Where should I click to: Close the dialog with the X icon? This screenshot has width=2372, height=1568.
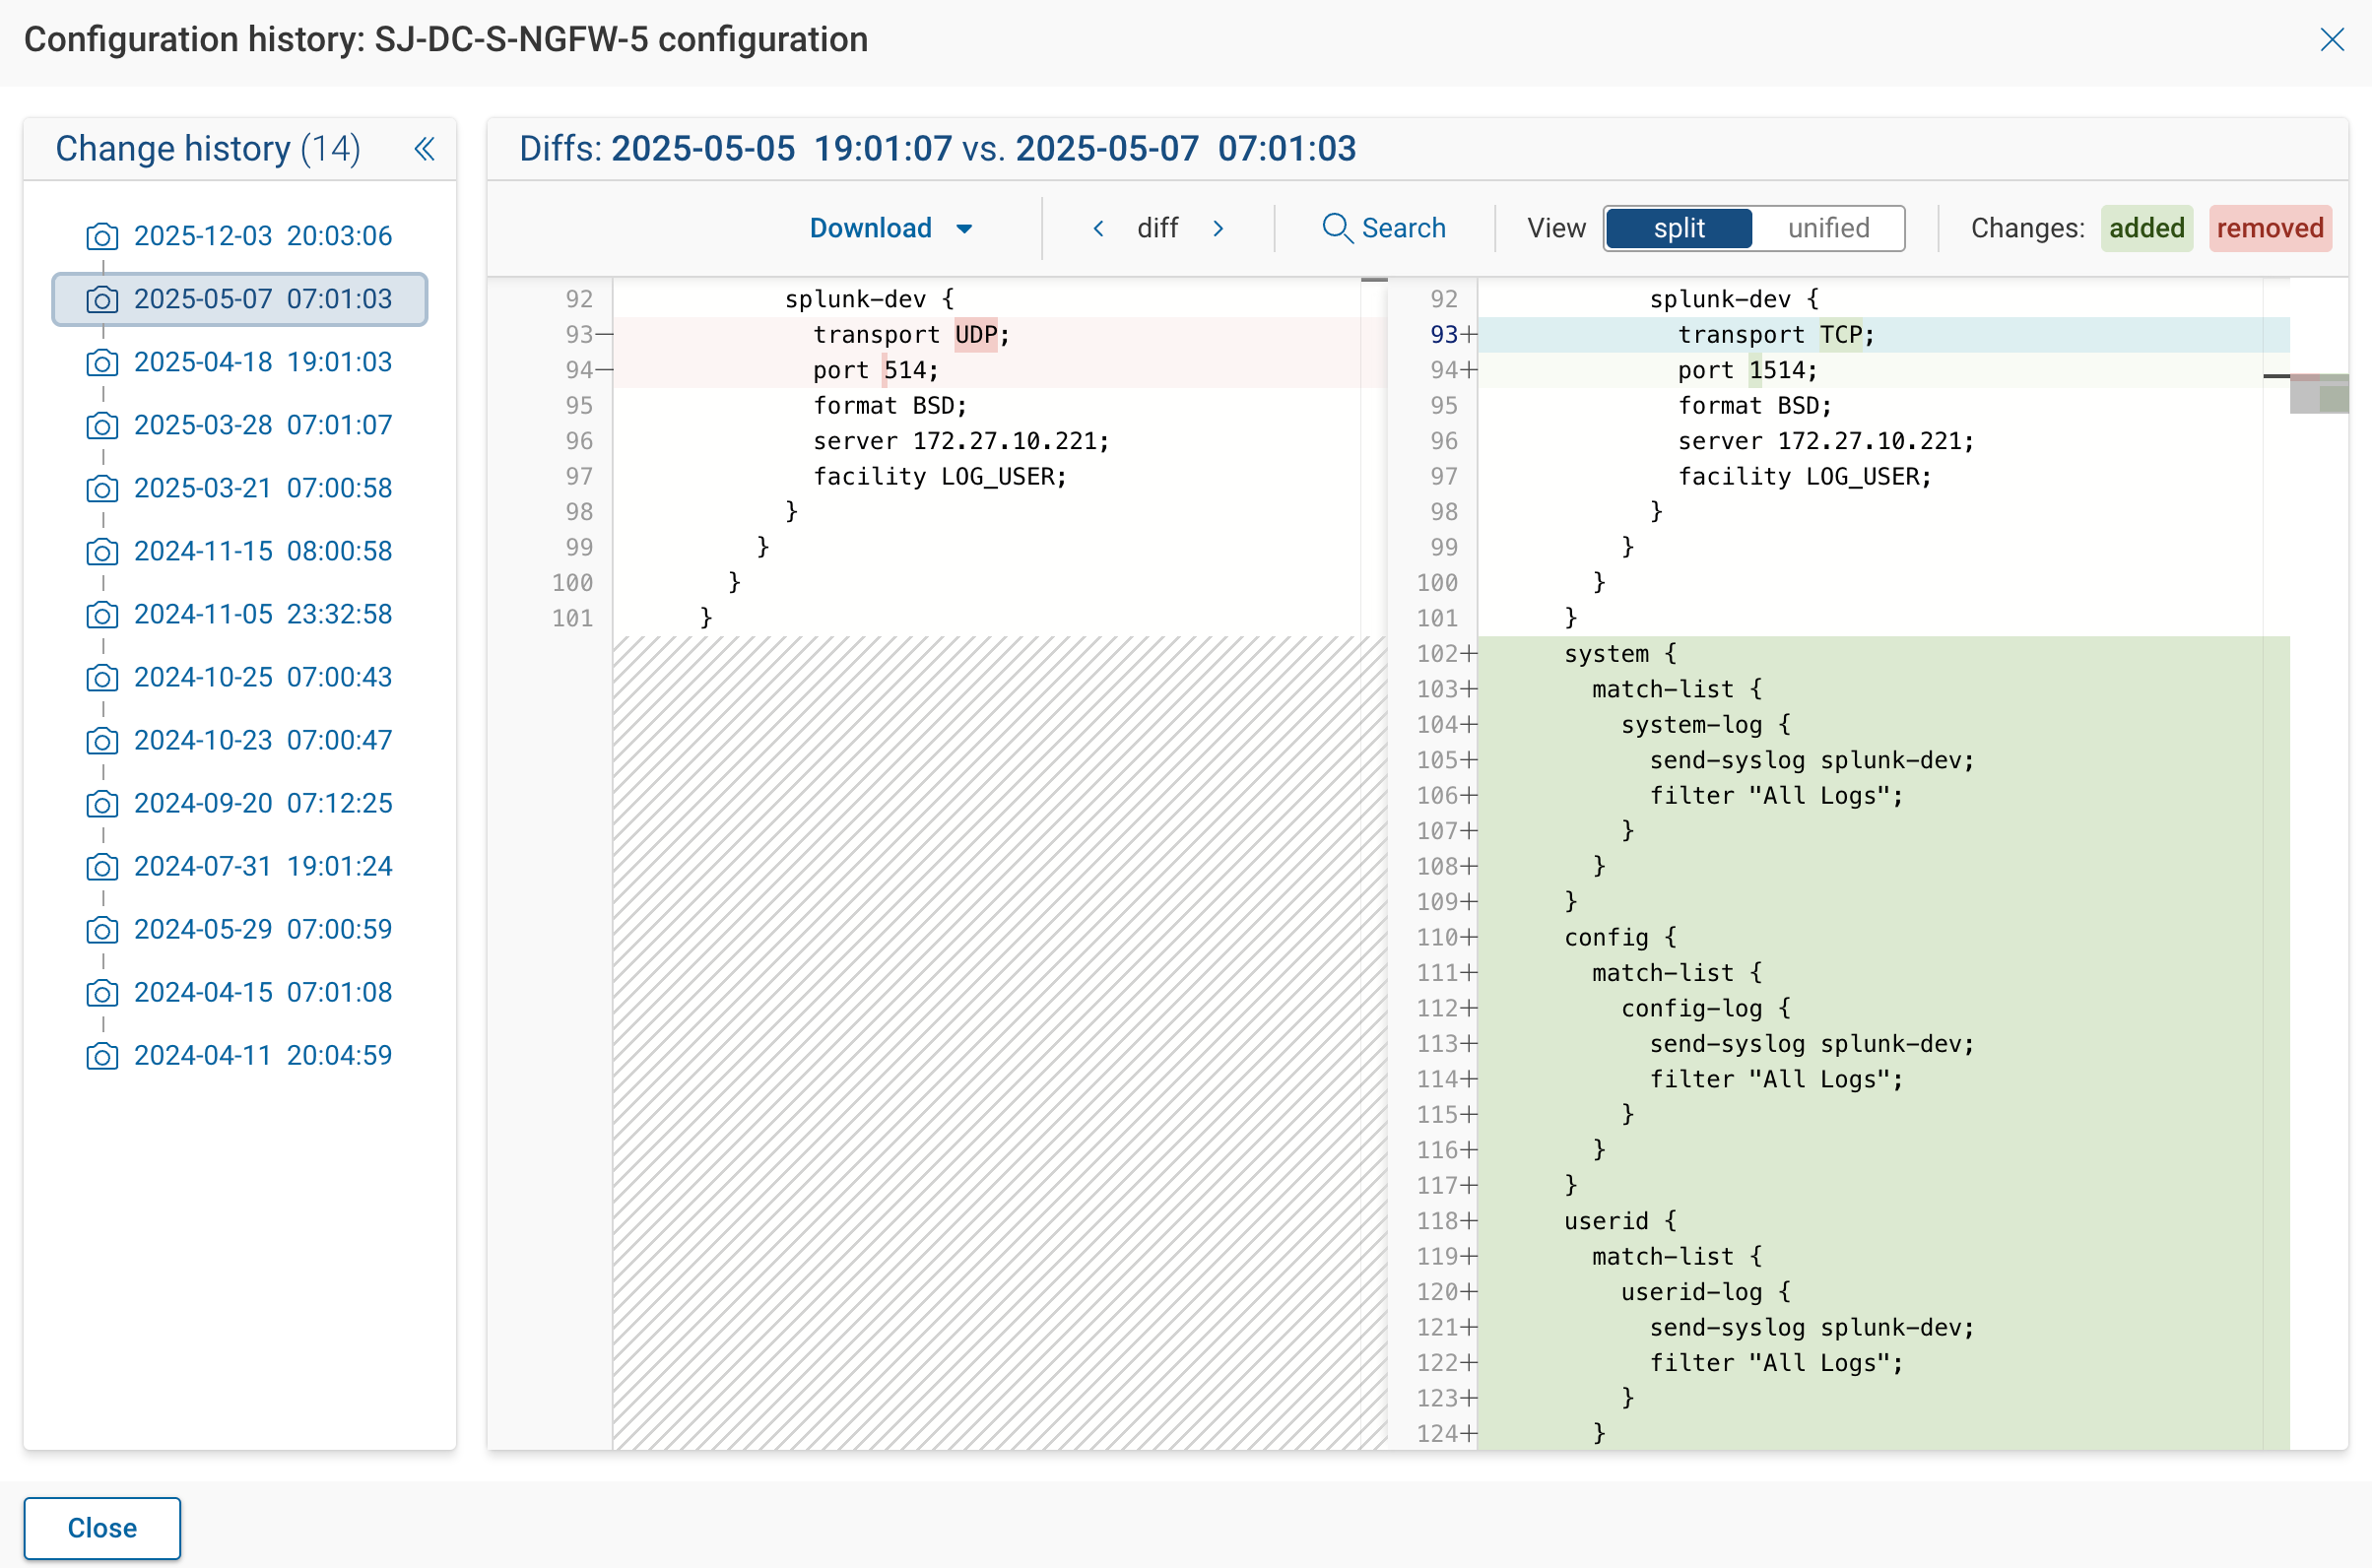[x=2333, y=40]
